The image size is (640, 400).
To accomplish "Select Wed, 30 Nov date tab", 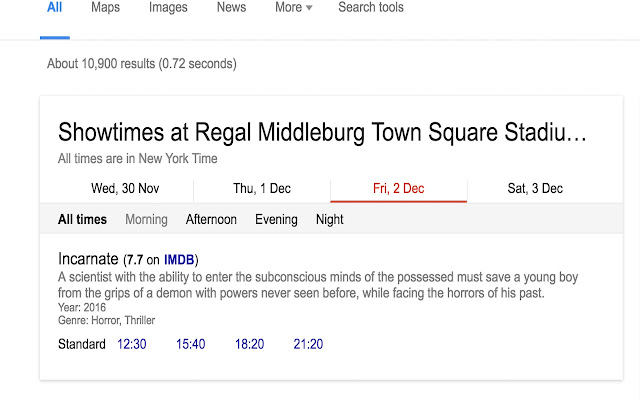I will [125, 188].
